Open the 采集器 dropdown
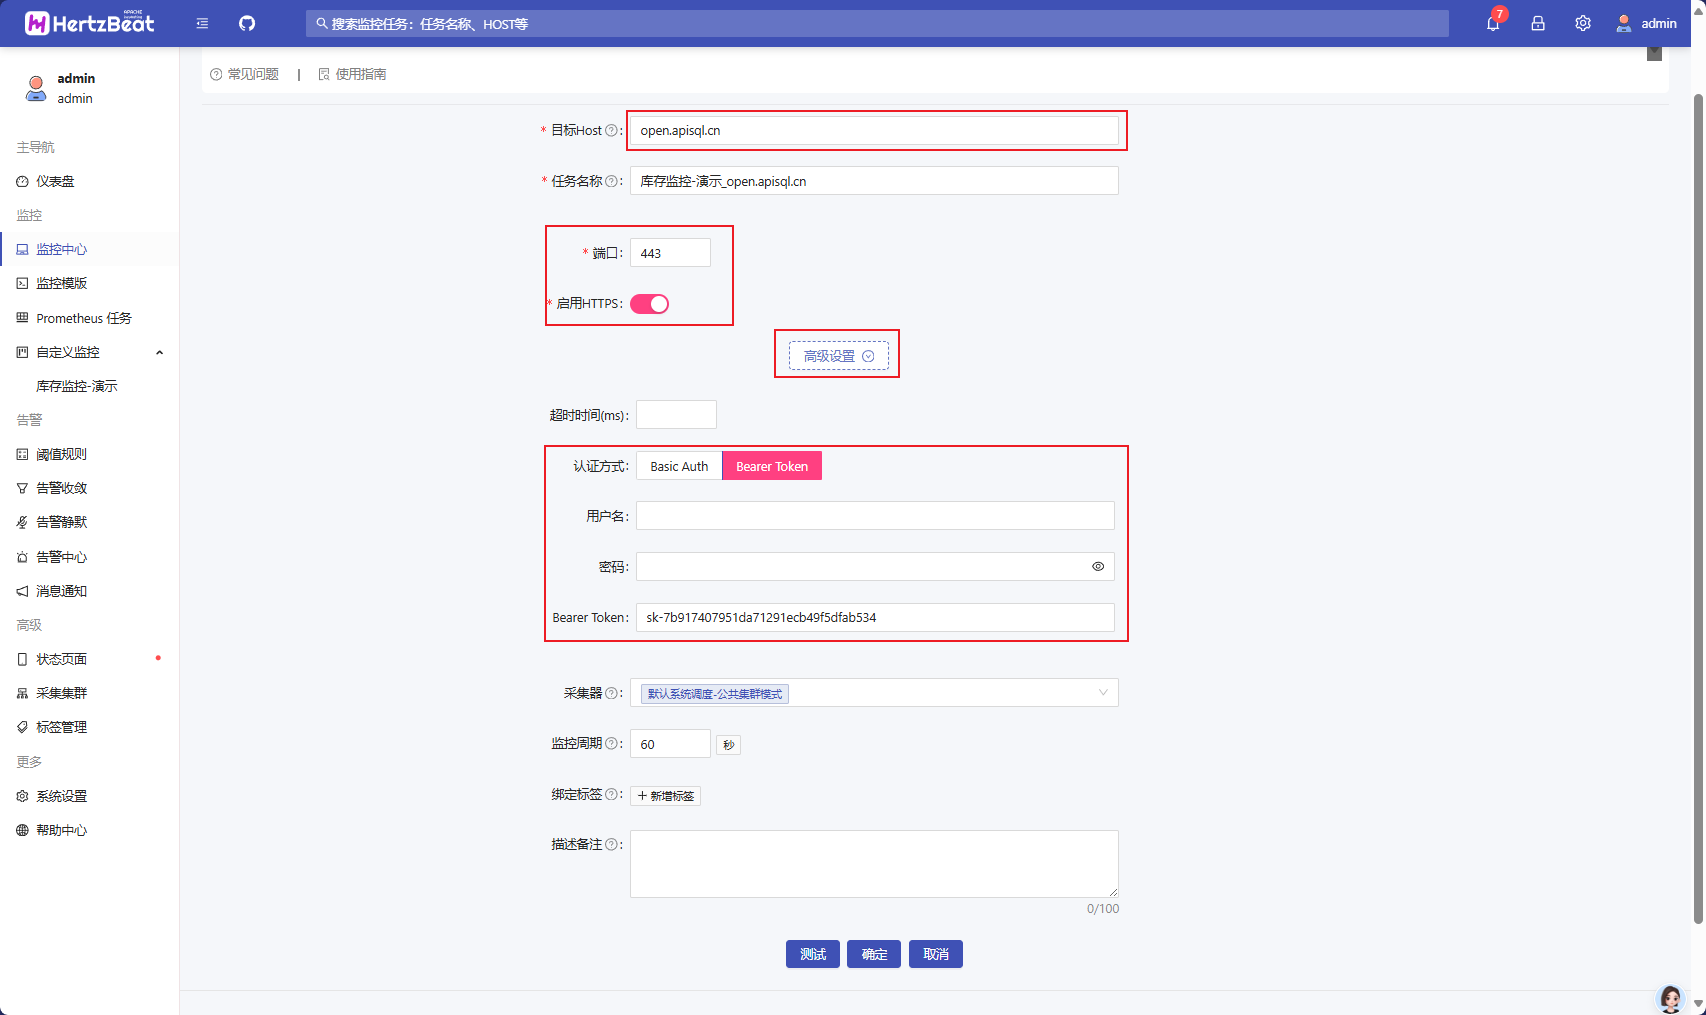 tap(874, 693)
